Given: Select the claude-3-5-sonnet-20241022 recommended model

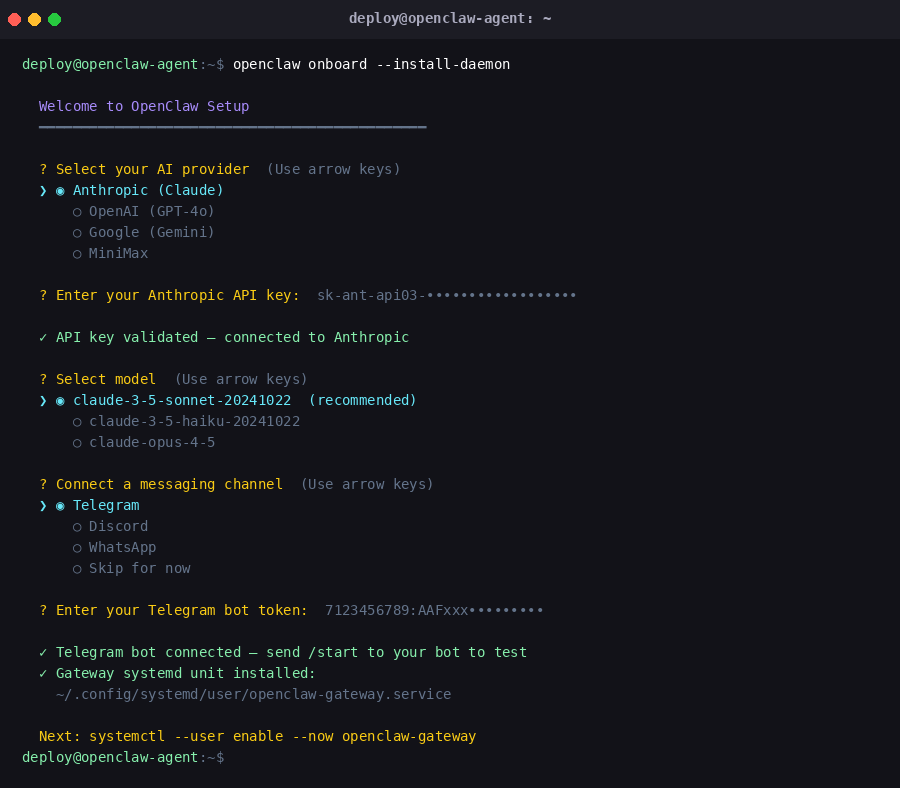Looking at the screenshot, I should coord(195,400).
